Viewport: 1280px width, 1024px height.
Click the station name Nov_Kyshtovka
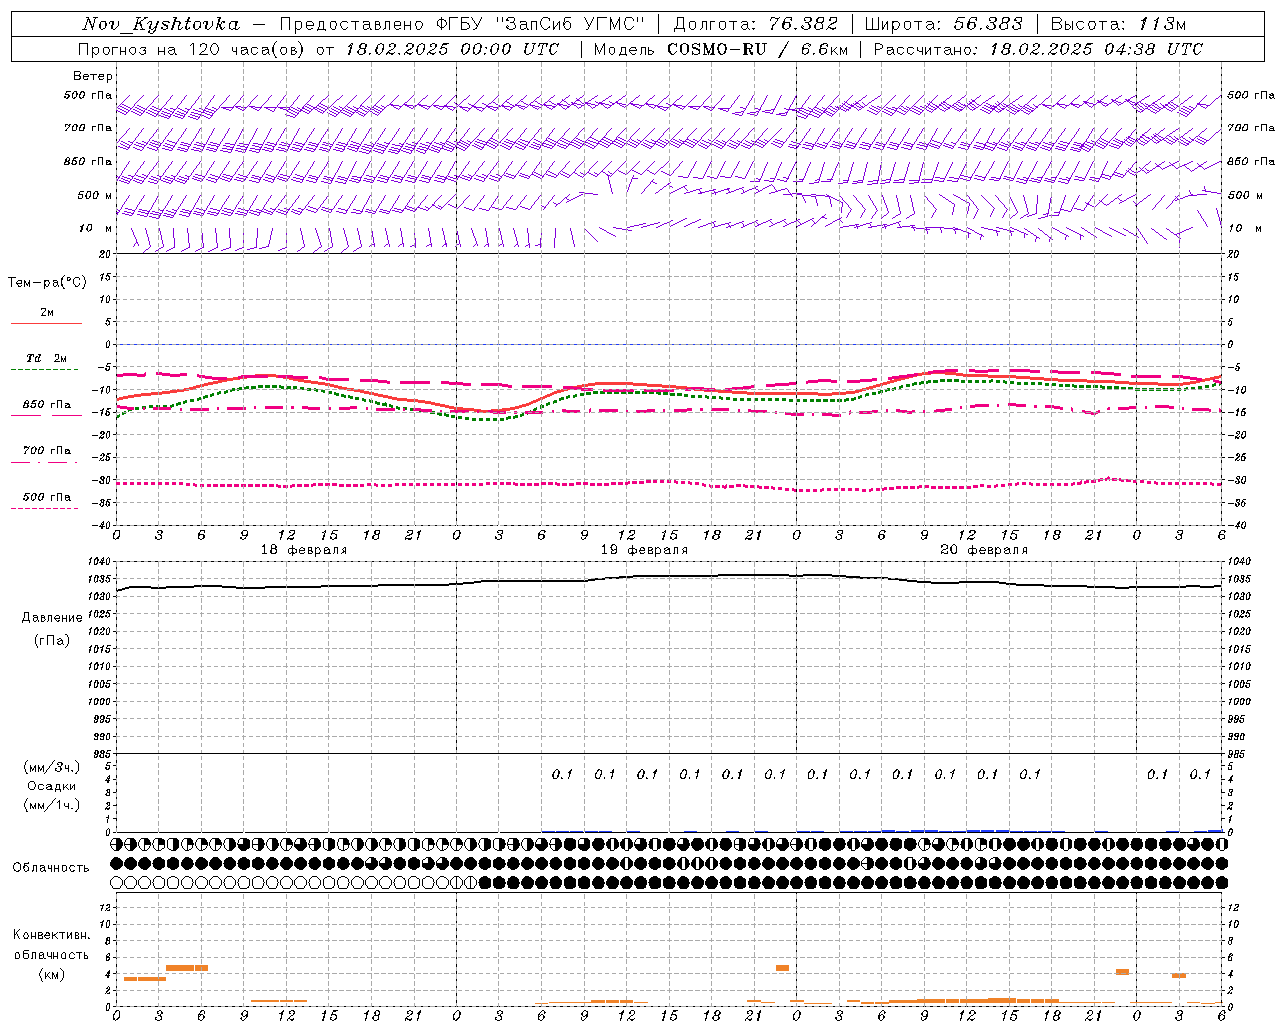pyautogui.click(x=160, y=24)
